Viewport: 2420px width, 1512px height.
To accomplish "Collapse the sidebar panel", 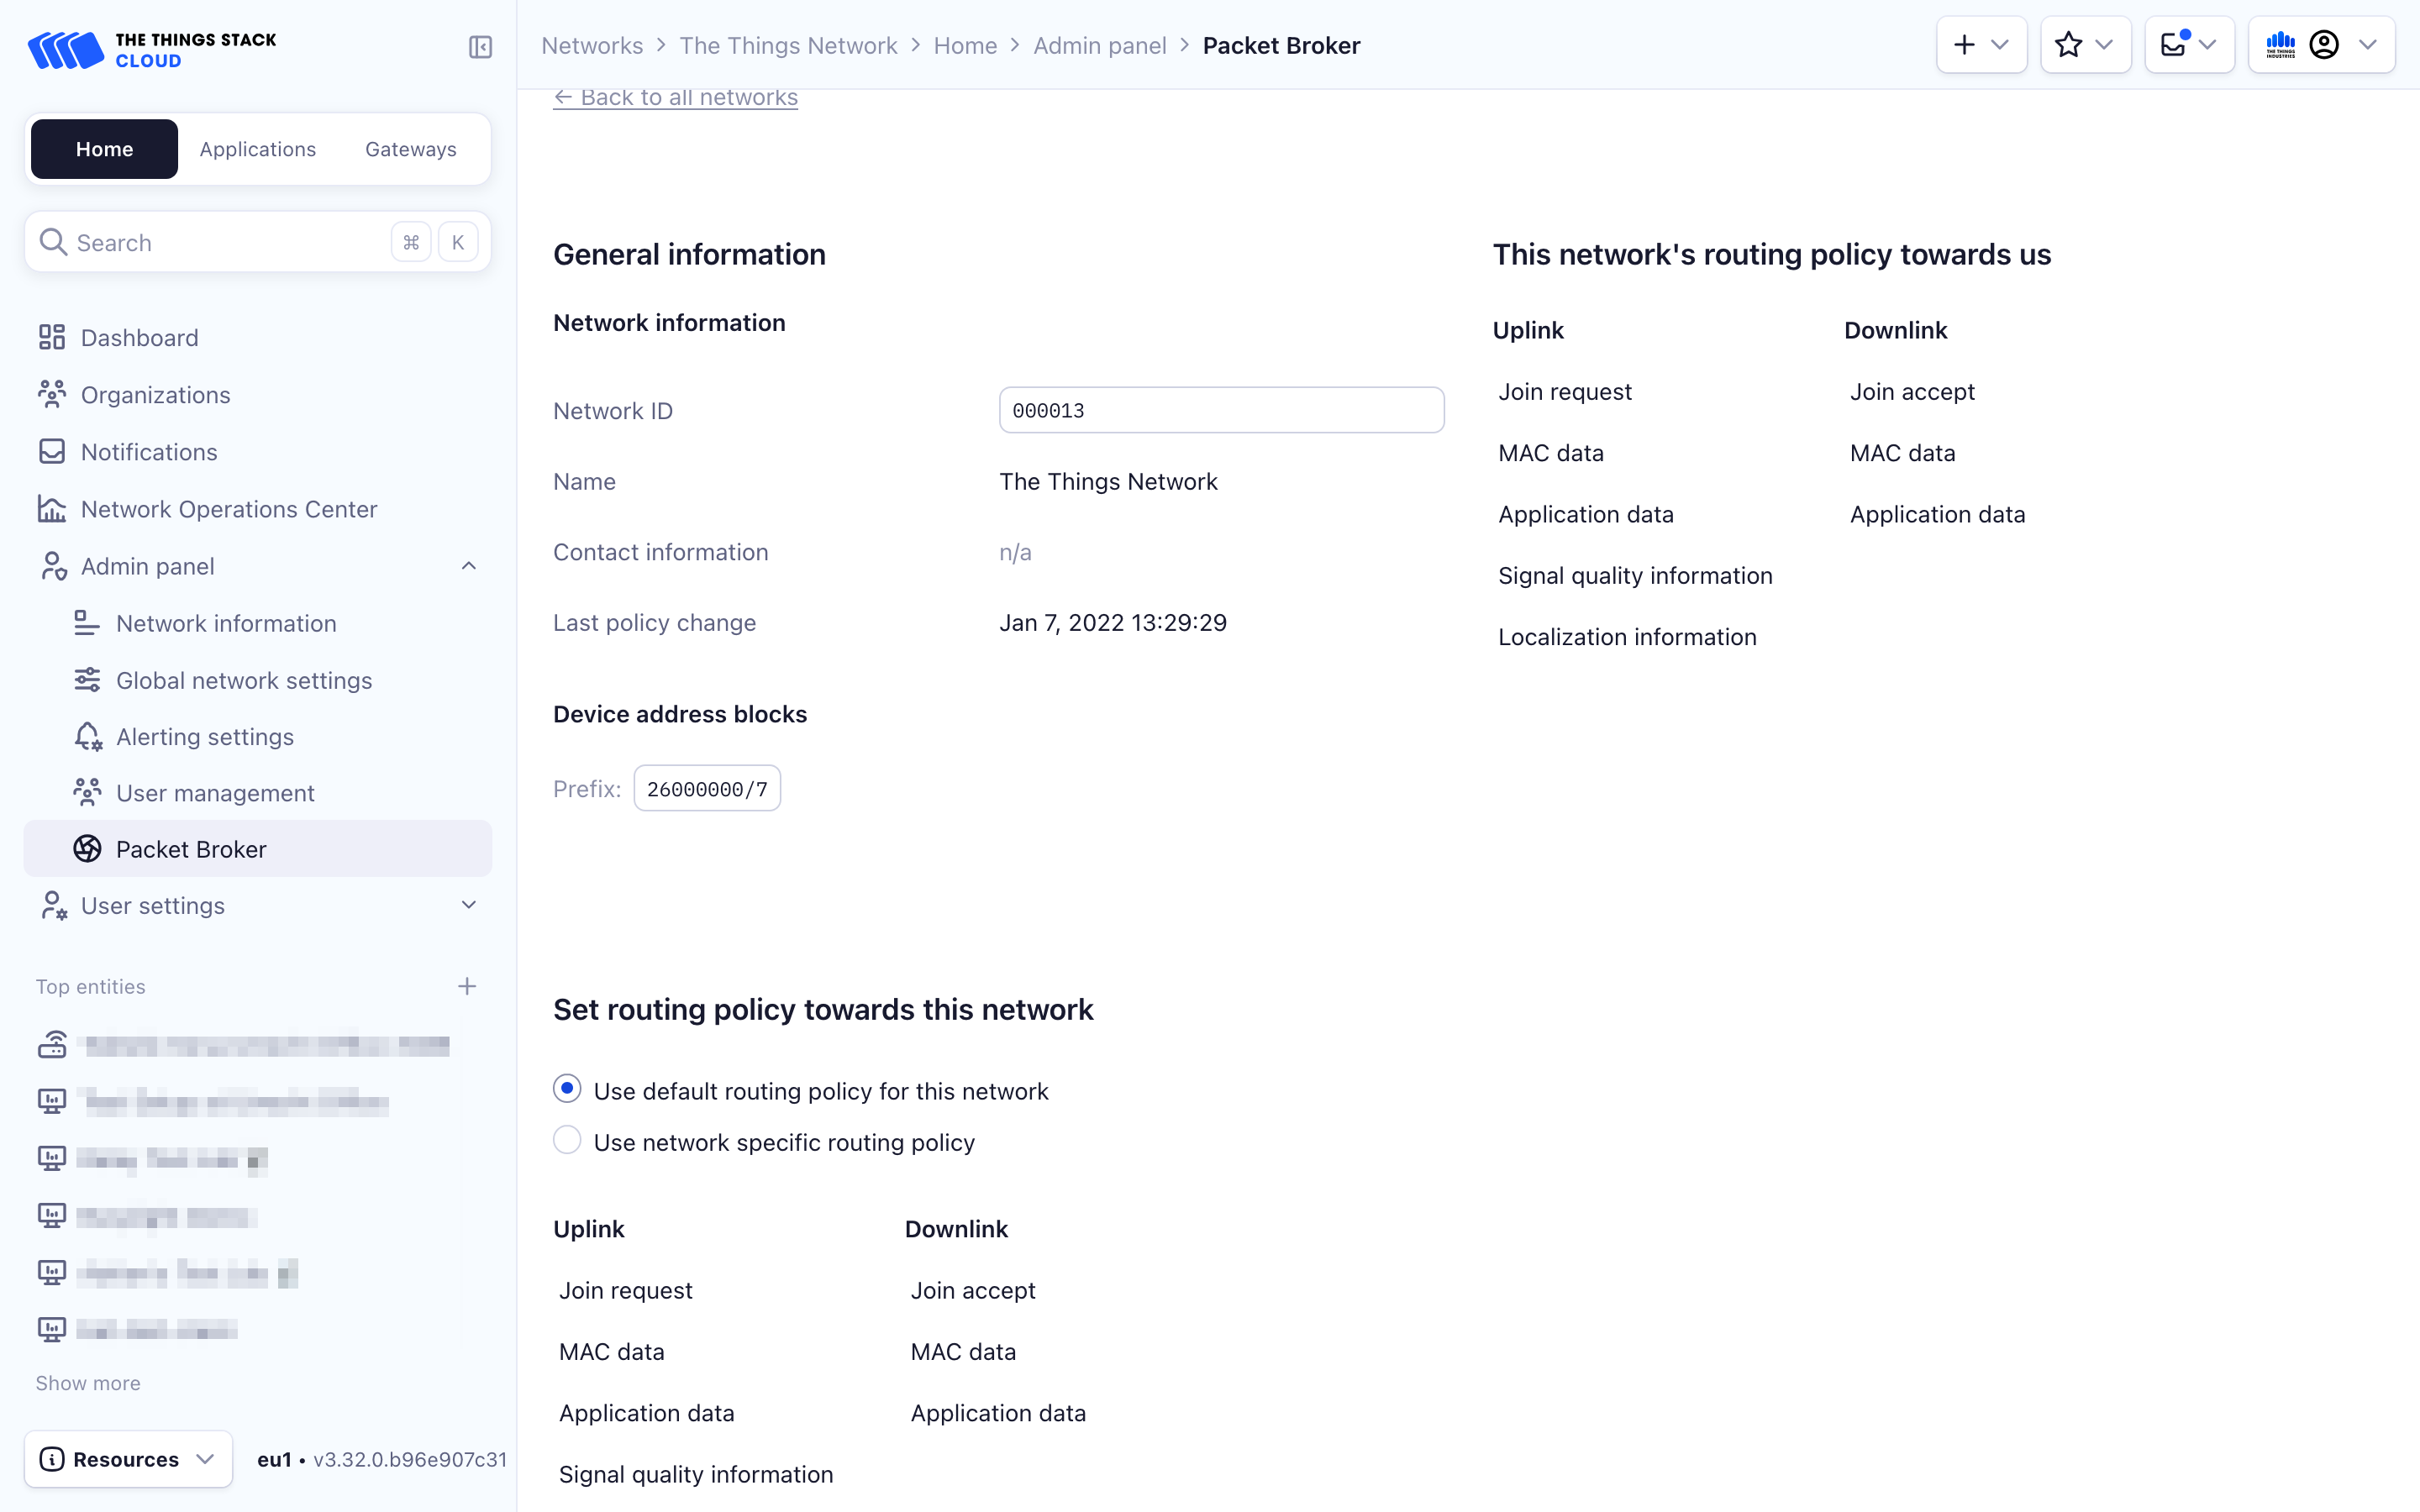I will coord(480,47).
